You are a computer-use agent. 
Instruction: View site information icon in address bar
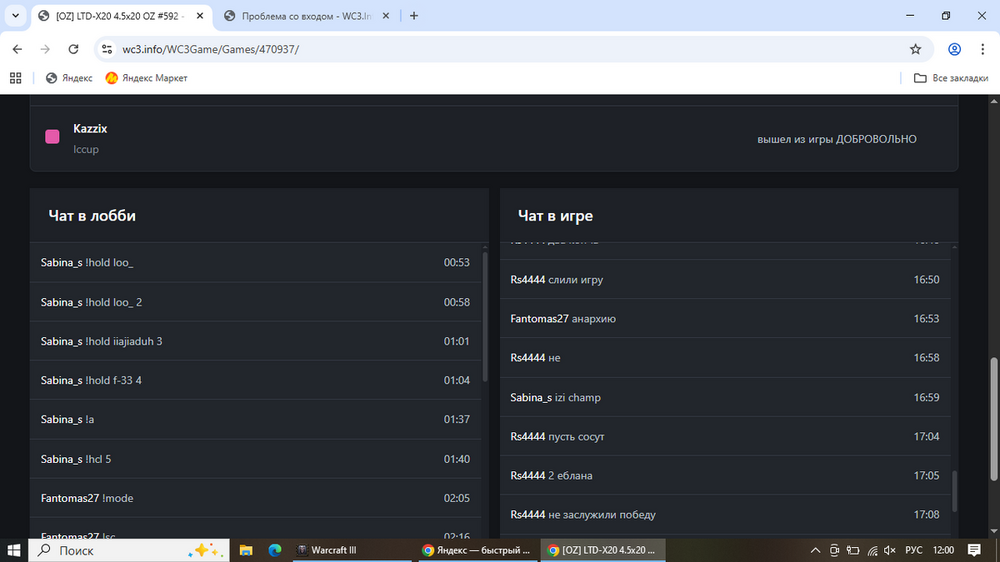click(x=107, y=49)
